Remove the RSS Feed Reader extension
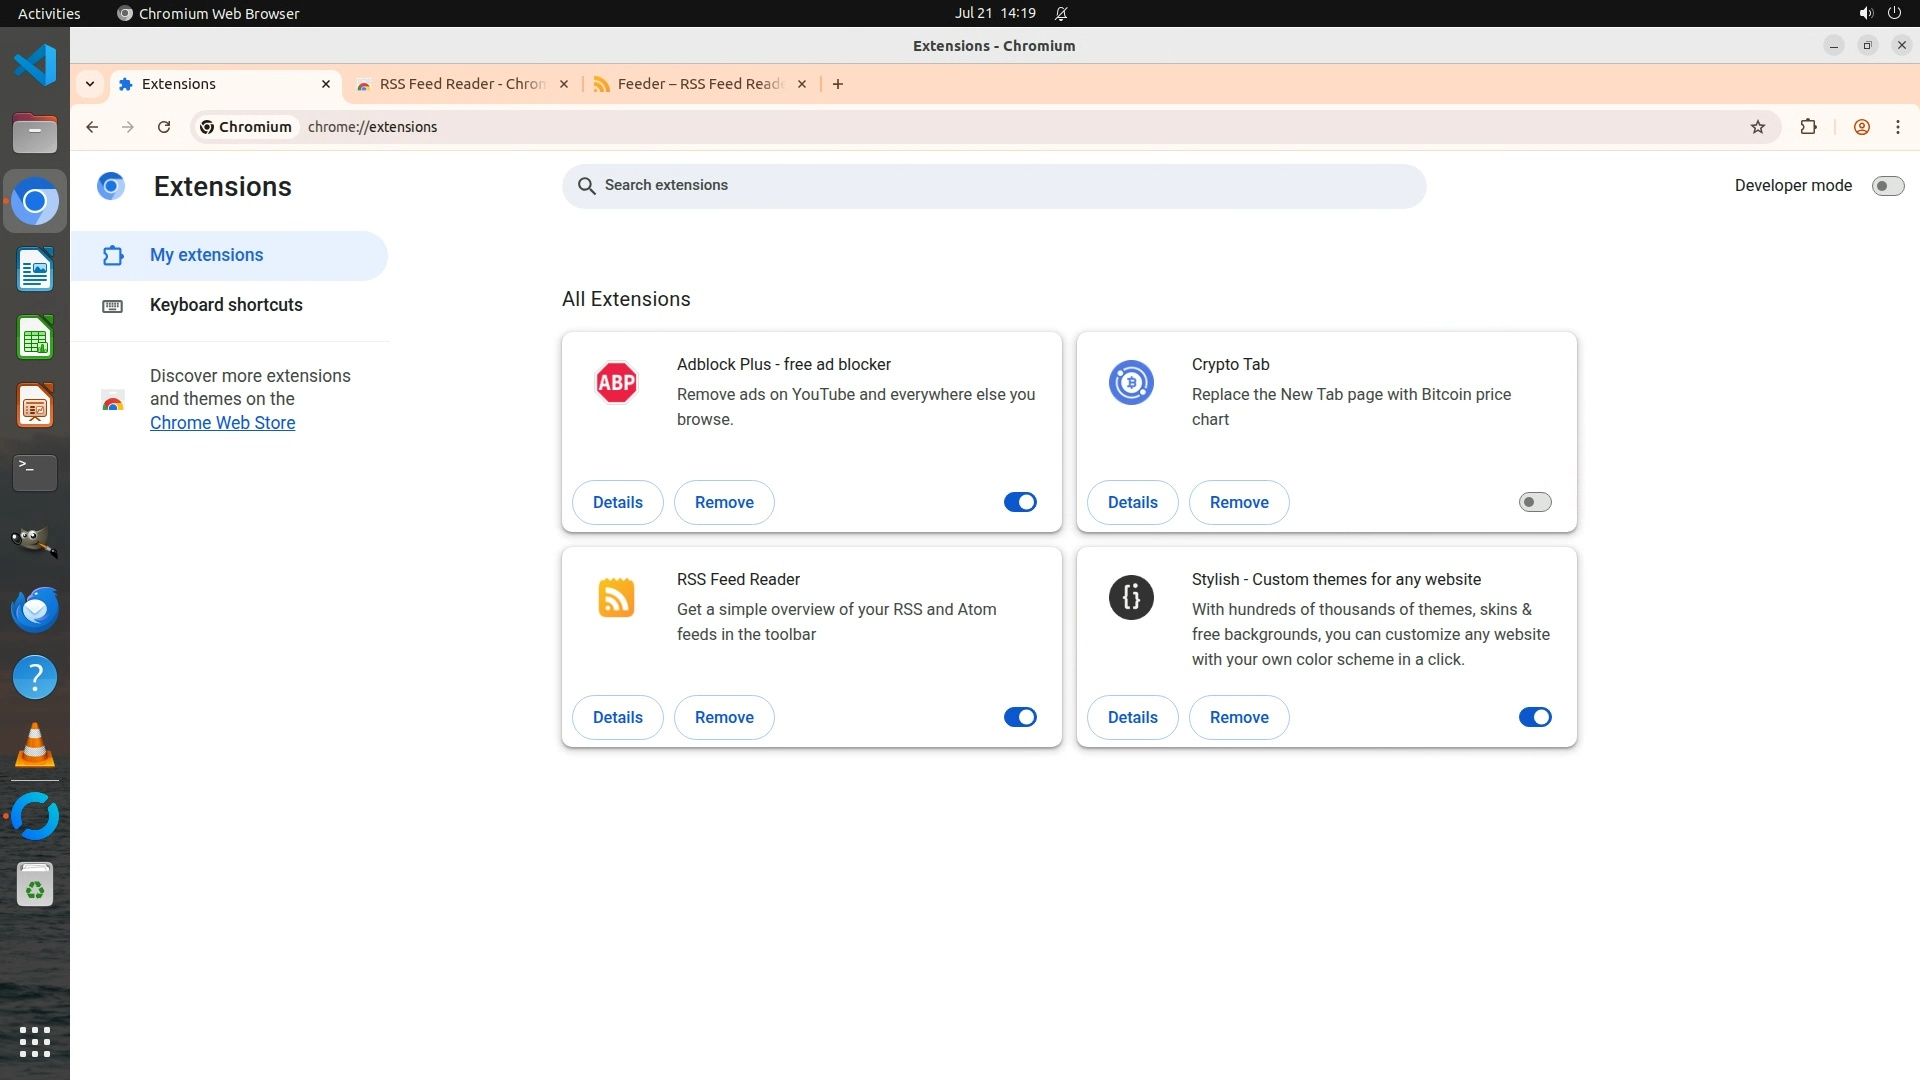 [724, 717]
